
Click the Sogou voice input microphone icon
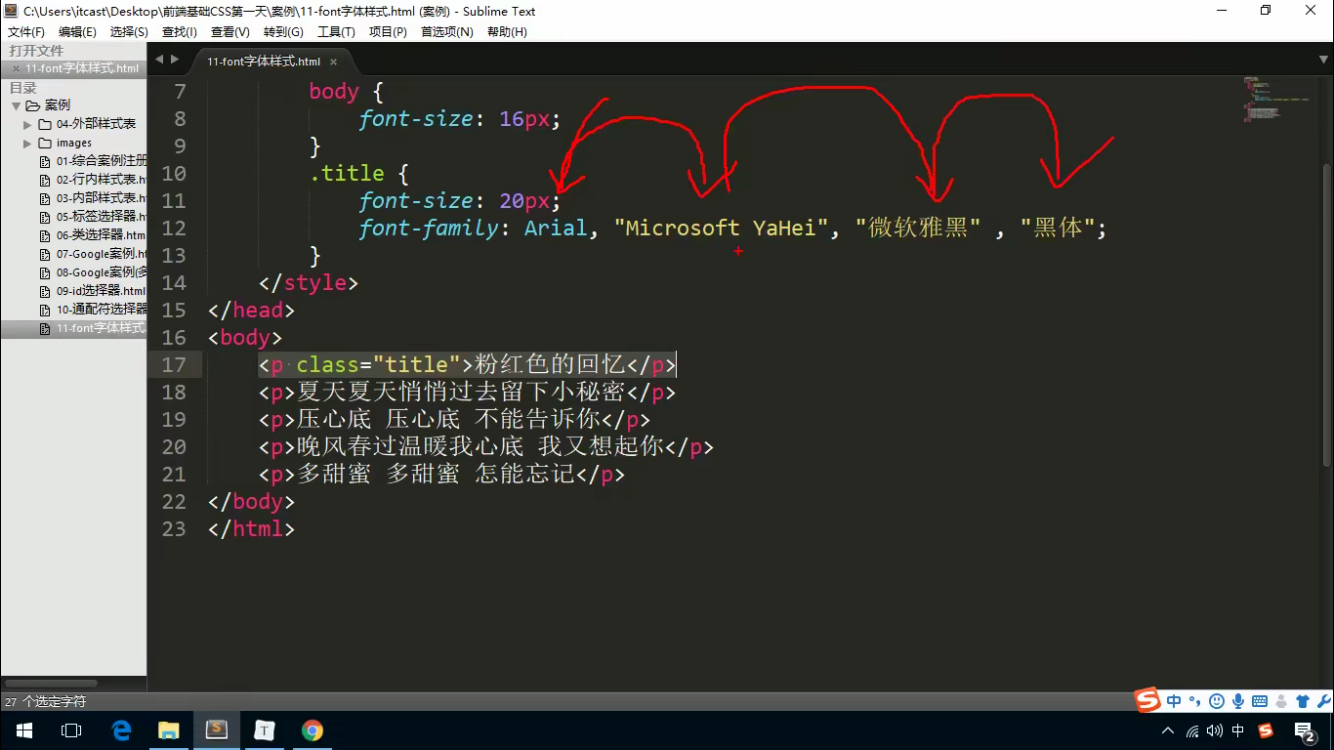[x=1238, y=702]
